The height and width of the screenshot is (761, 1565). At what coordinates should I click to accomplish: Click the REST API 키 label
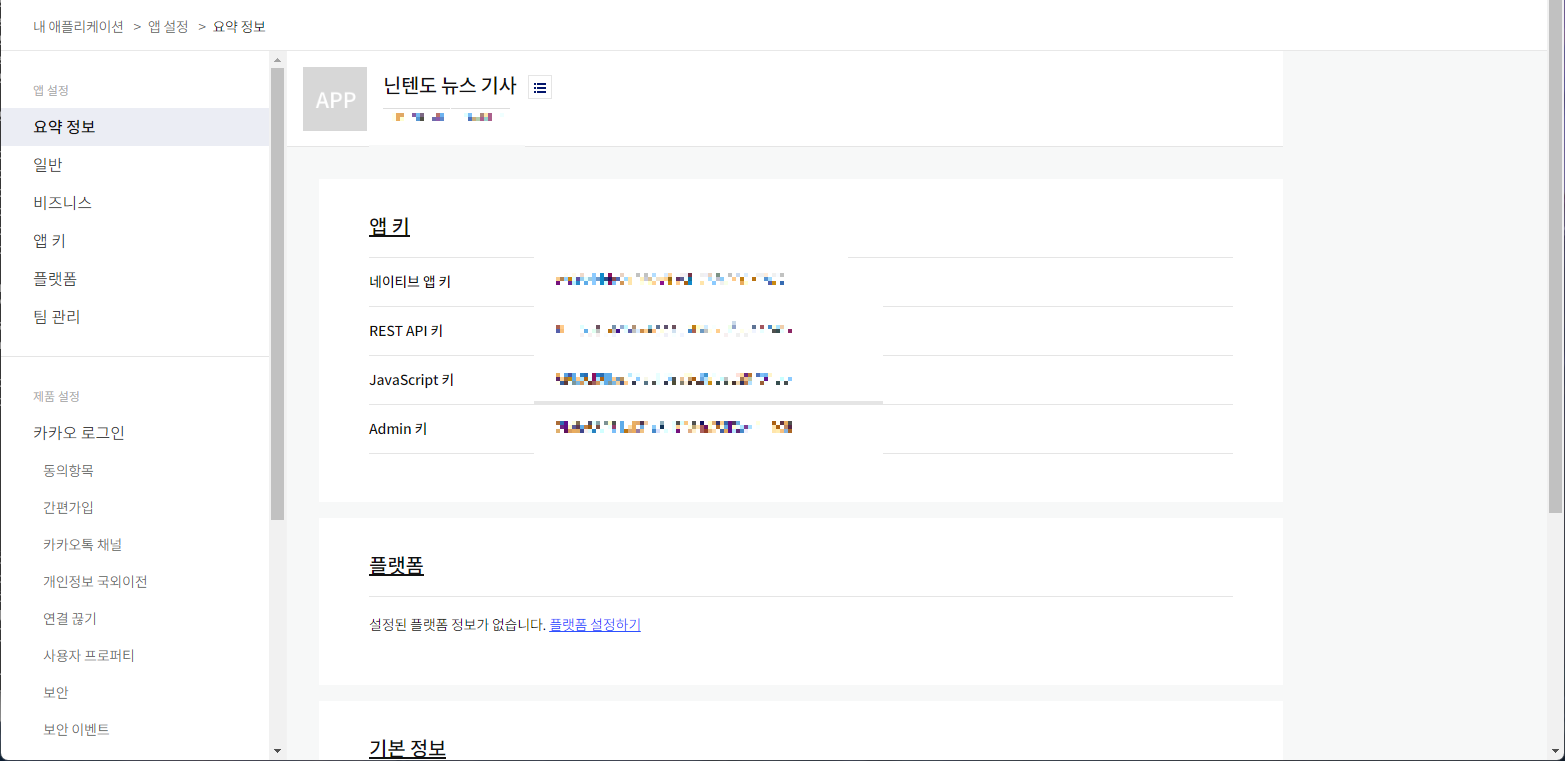[x=406, y=331]
